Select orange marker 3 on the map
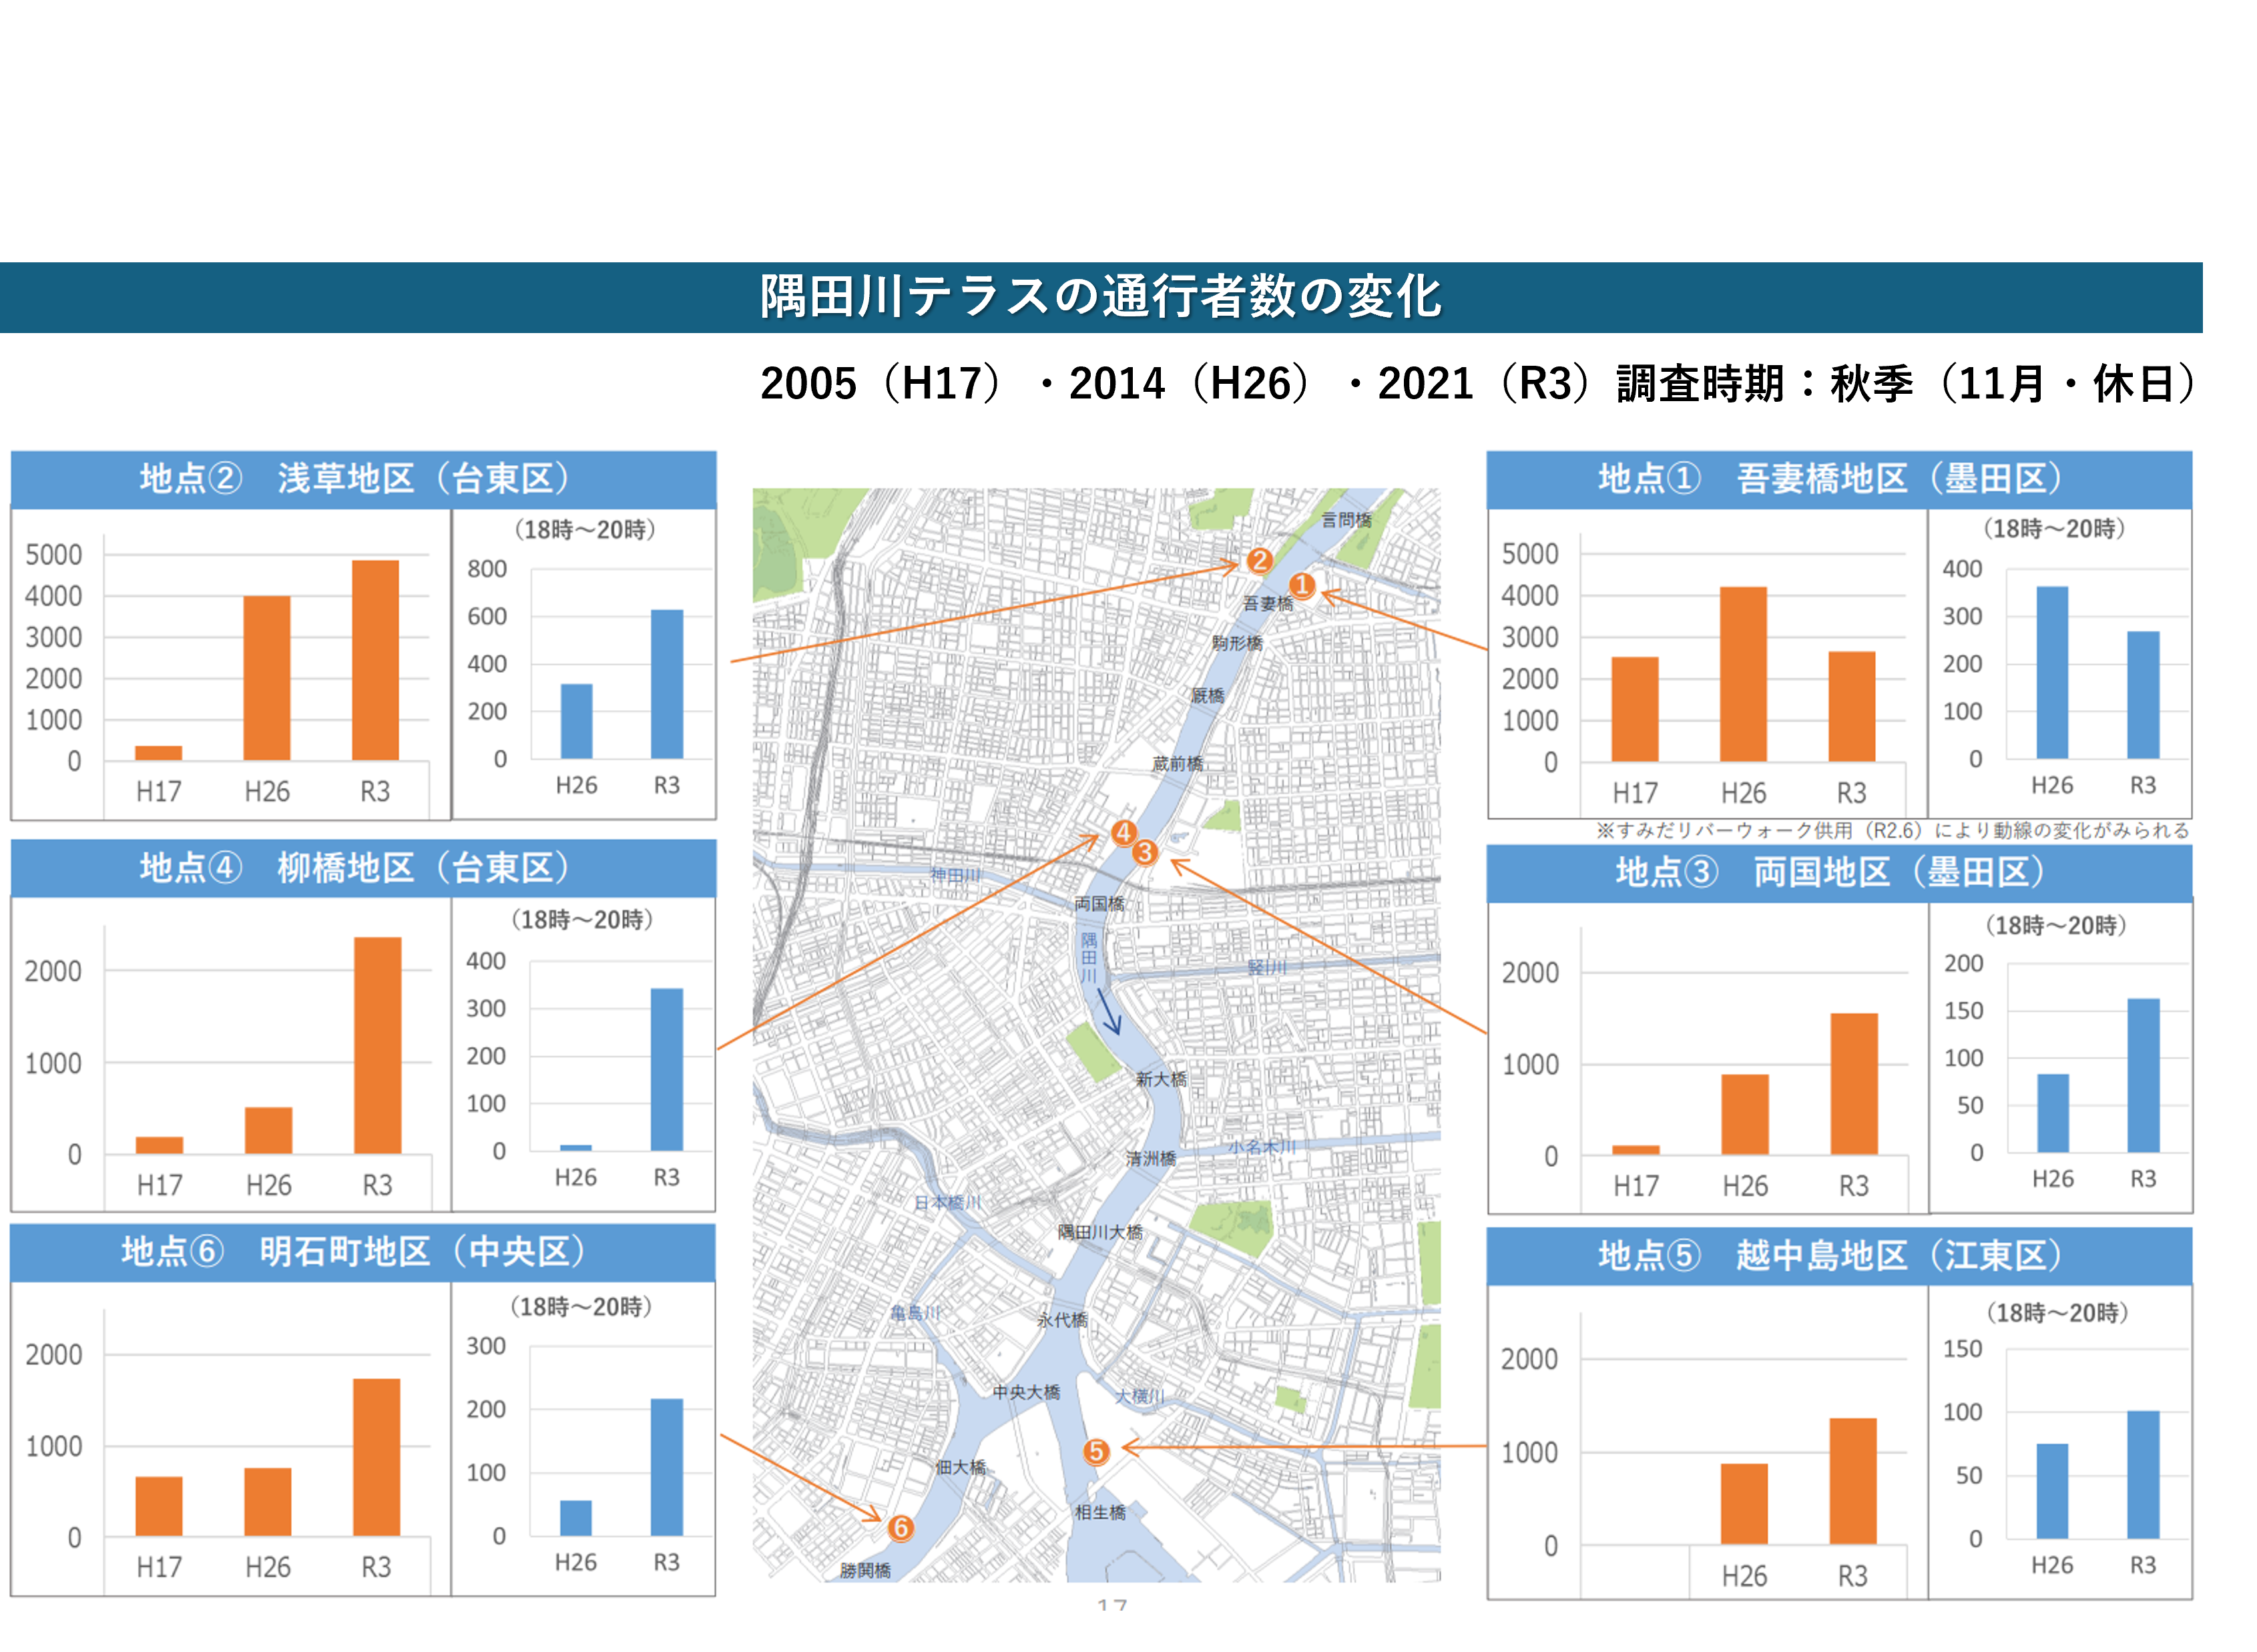This screenshot has height=1652, width=2257. click(x=1145, y=852)
